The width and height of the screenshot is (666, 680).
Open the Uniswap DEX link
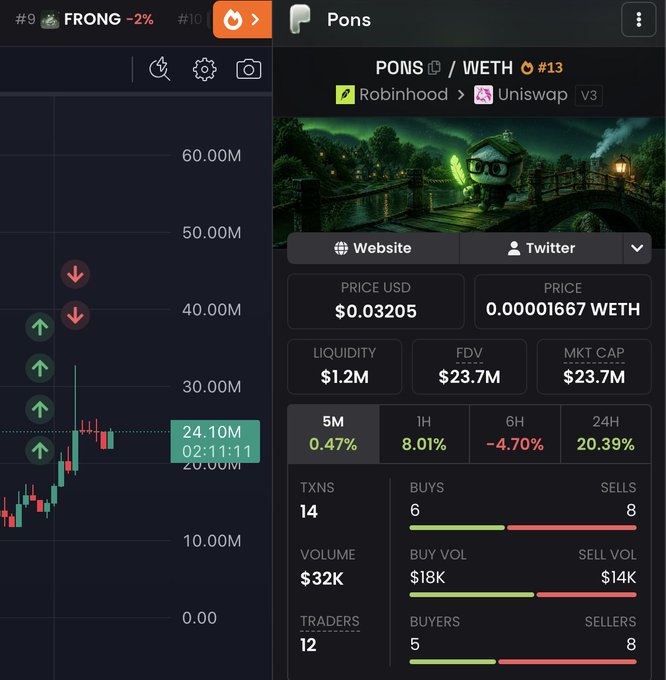(521, 95)
